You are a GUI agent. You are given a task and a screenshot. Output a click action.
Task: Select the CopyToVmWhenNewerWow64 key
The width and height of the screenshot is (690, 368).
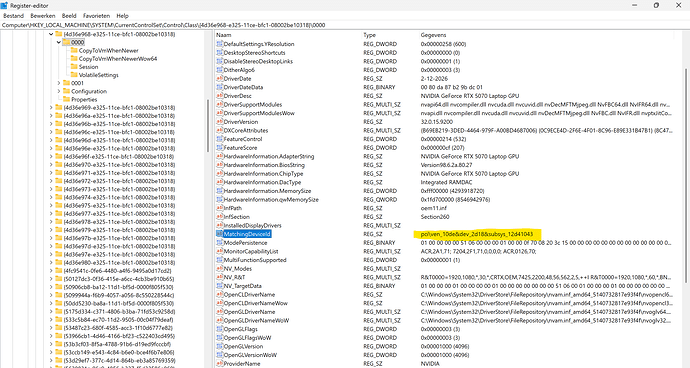tap(117, 59)
